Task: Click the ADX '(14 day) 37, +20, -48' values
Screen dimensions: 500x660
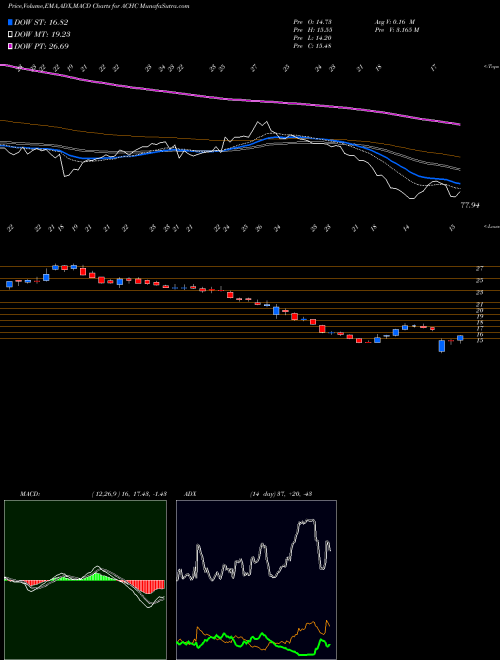Action: point(280,494)
